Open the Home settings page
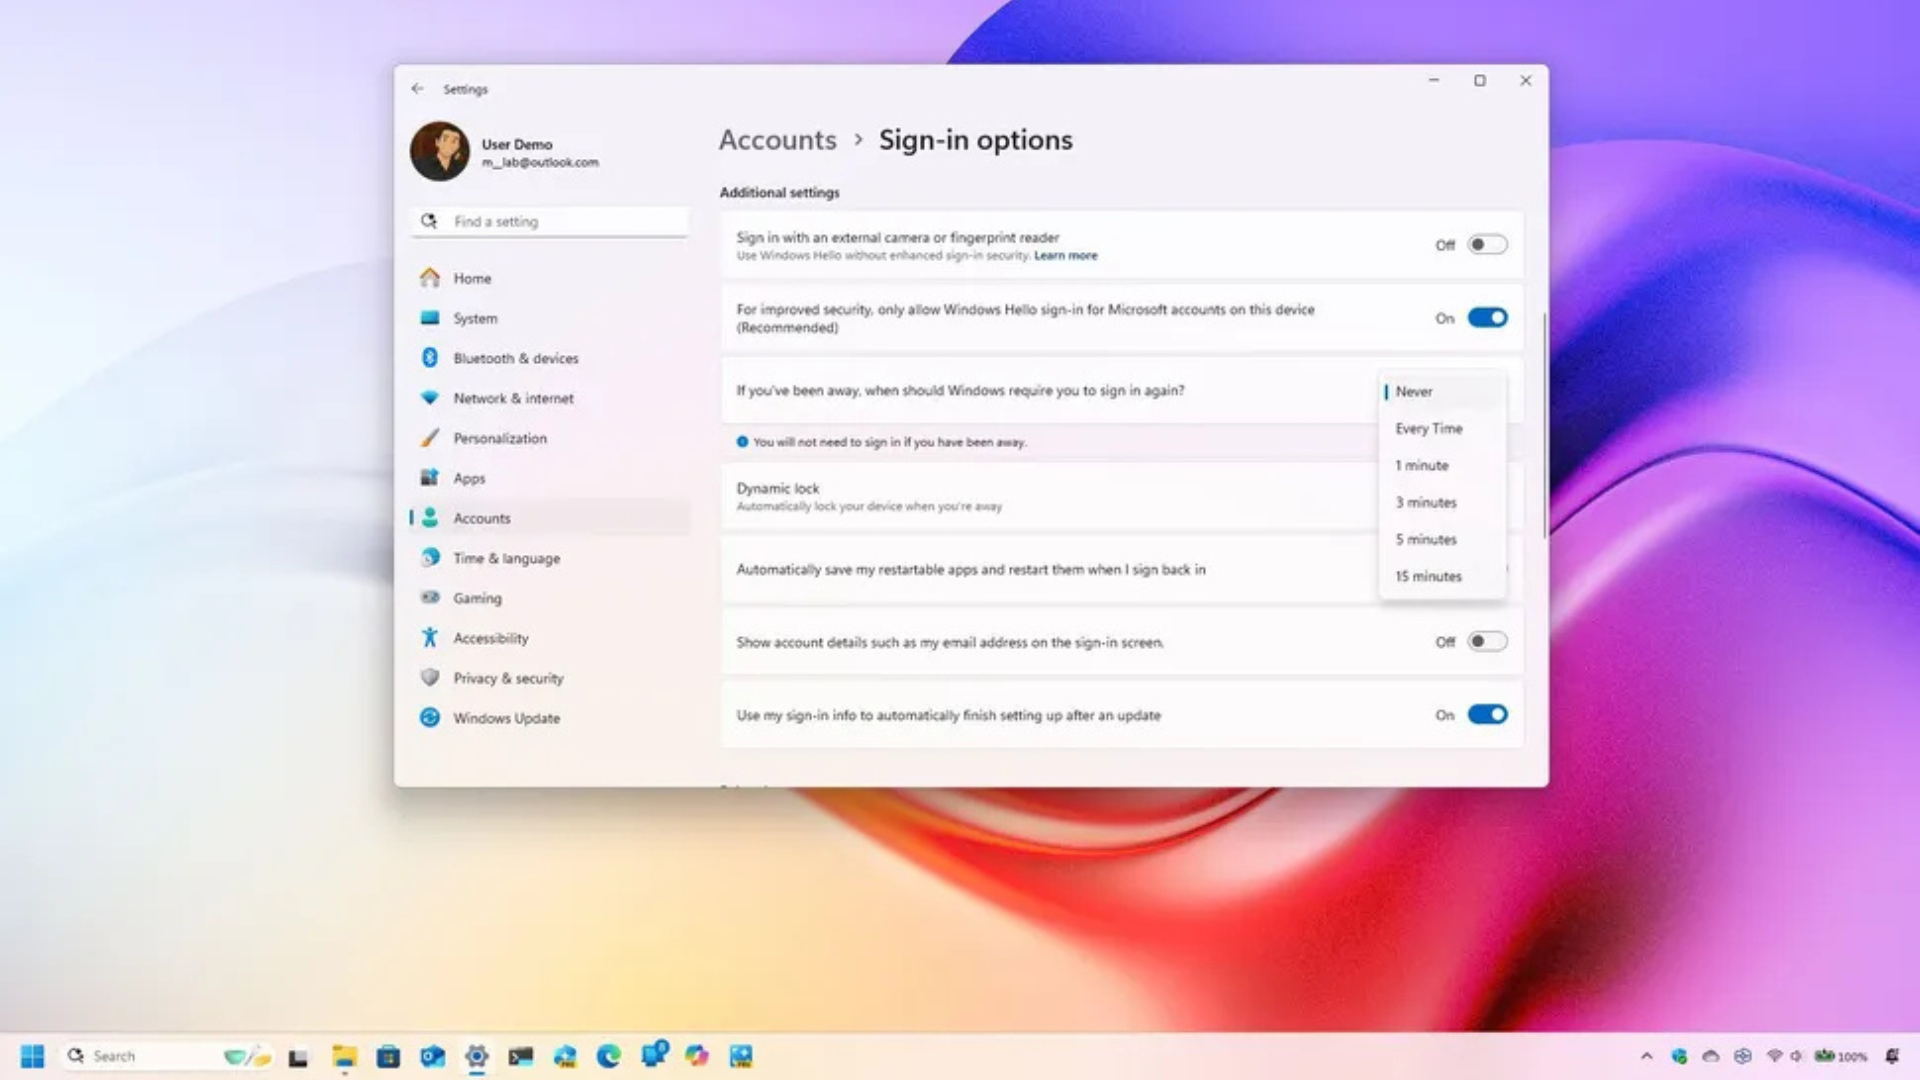Image resolution: width=1920 pixels, height=1080 pixels. (471, 278)
